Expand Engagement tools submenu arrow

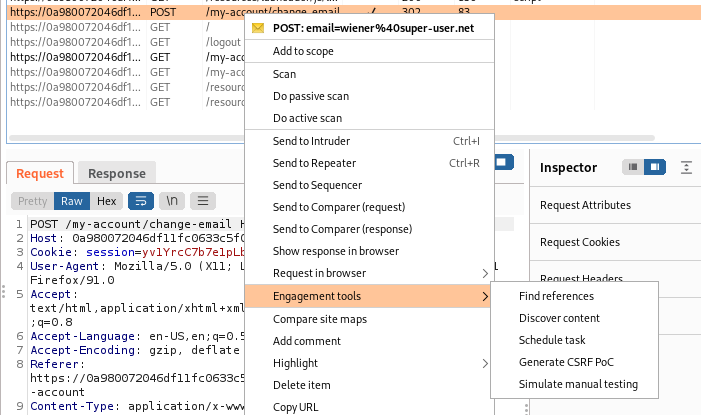tap(486, 296)
